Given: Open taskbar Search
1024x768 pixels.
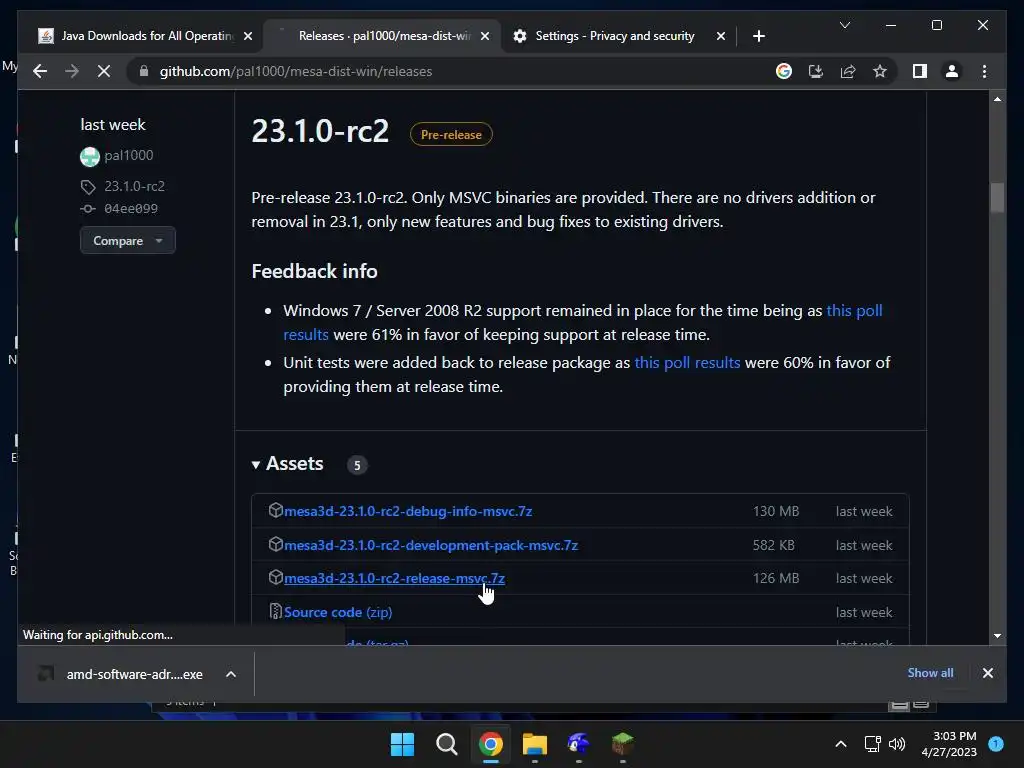Looking at the screenshot, I should coord(447,744).
